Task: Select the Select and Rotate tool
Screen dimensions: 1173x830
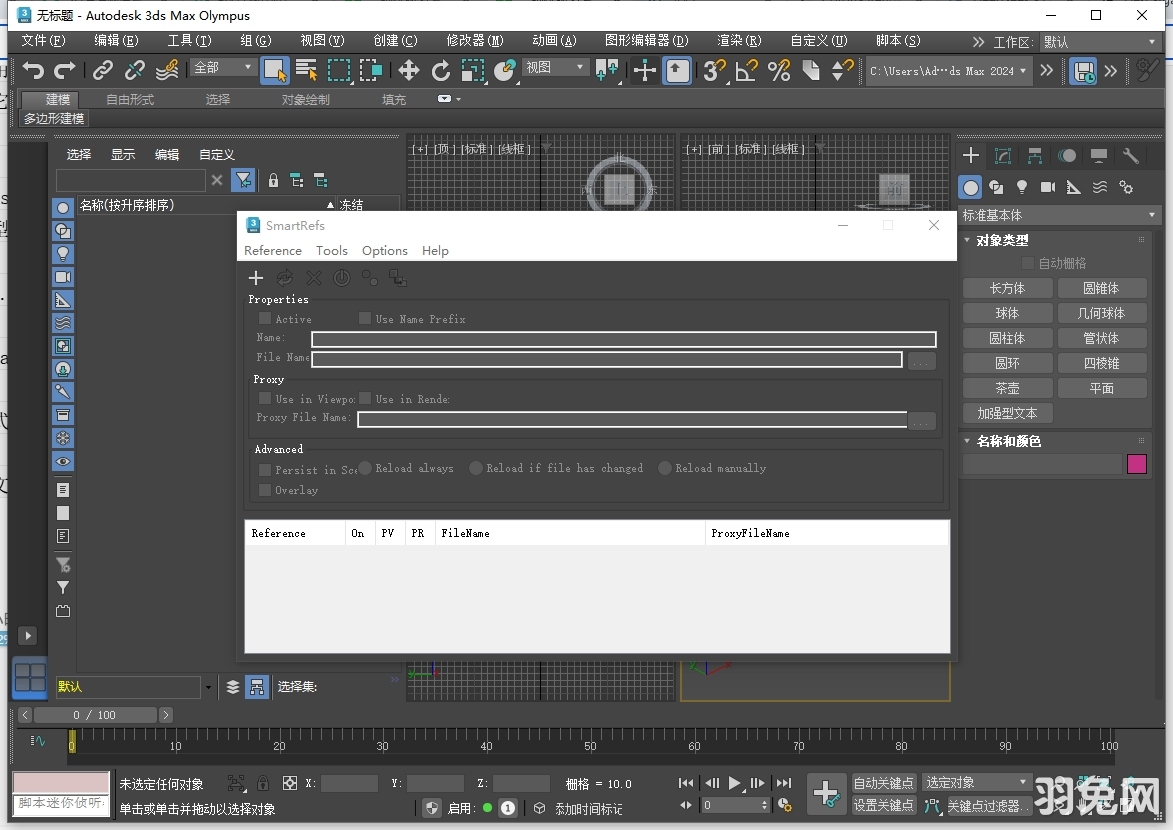Action: tap(441, 70)
